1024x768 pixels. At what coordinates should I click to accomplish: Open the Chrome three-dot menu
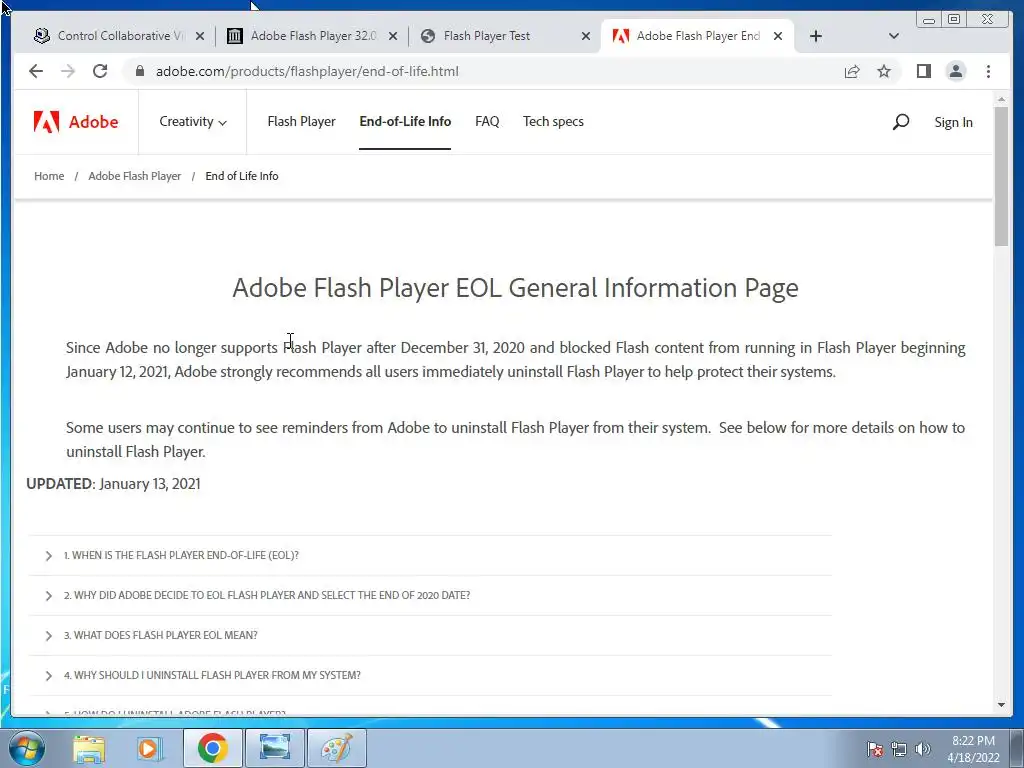pos(988,71)
